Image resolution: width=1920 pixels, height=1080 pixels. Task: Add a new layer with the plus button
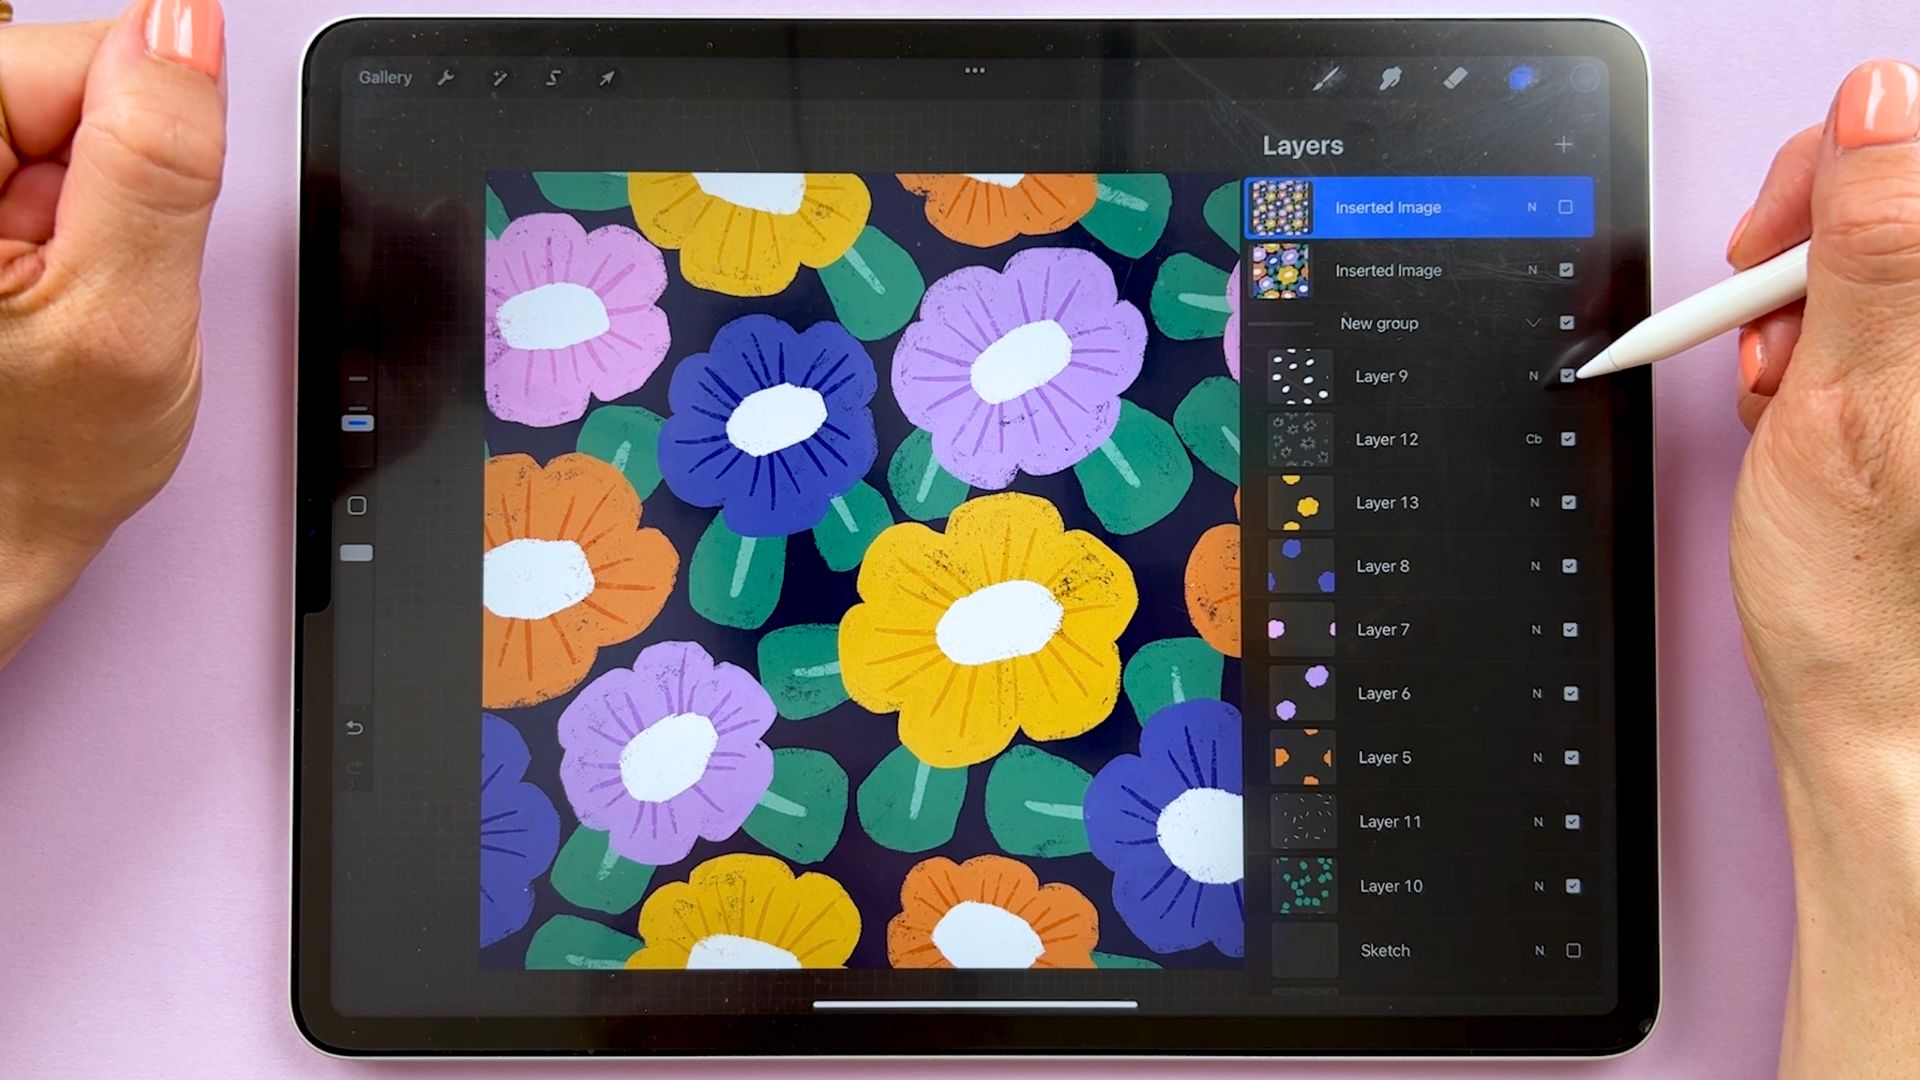1564,145
